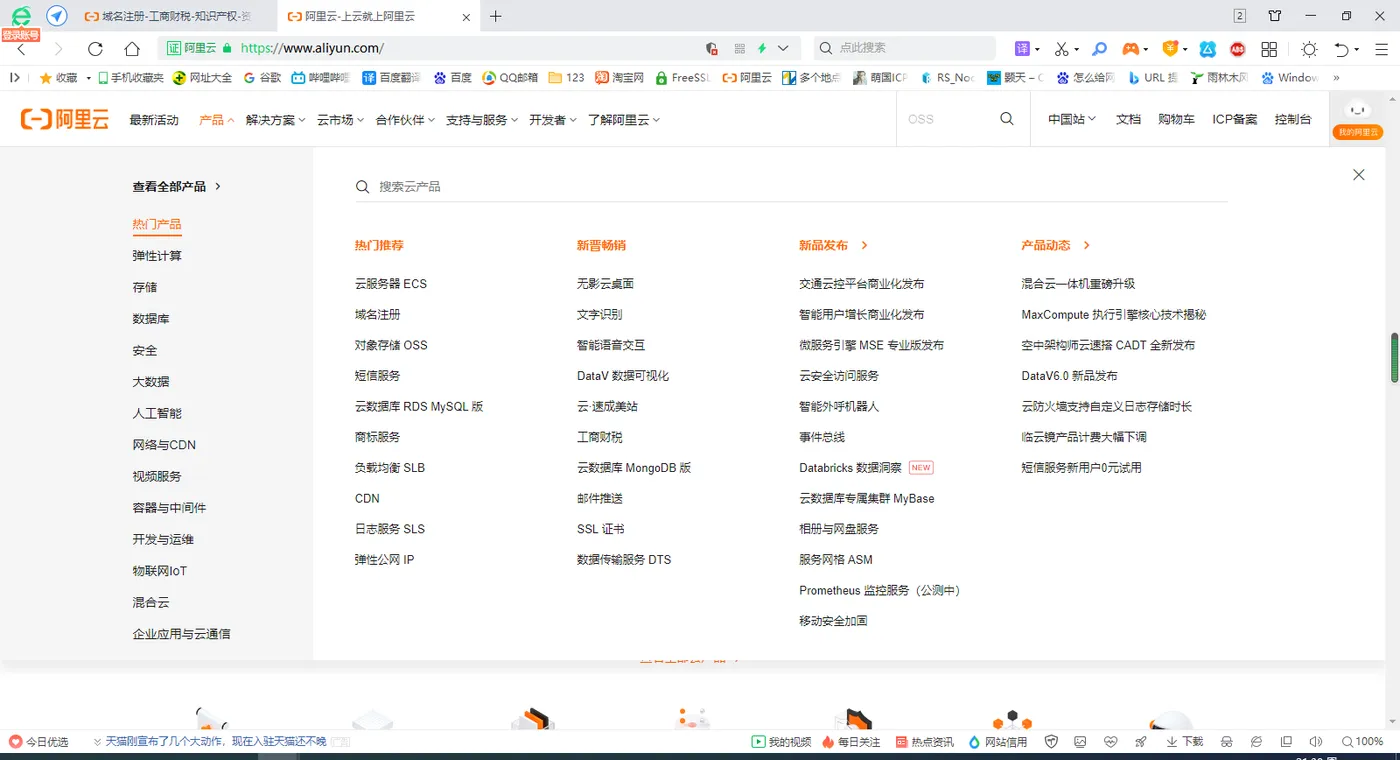Click the green lightning speed mode icon
The image size is (1400, 760).
click(762, 48)
